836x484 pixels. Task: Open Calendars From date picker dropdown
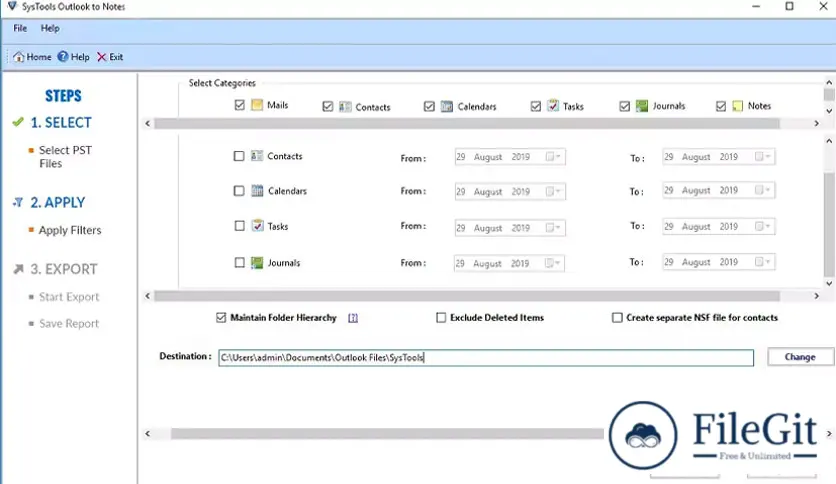pos(553,191)
